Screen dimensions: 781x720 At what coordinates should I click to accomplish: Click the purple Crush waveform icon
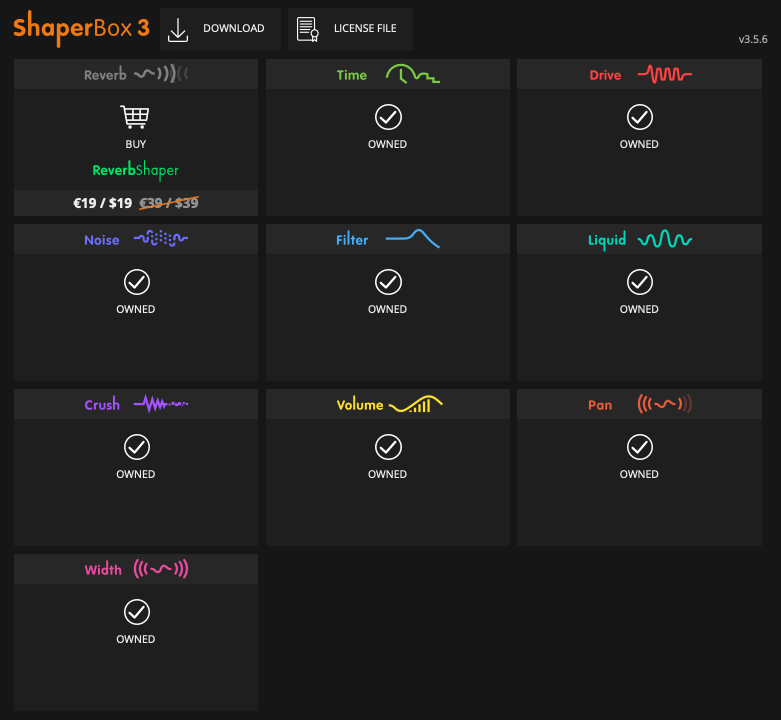[161, 404]
